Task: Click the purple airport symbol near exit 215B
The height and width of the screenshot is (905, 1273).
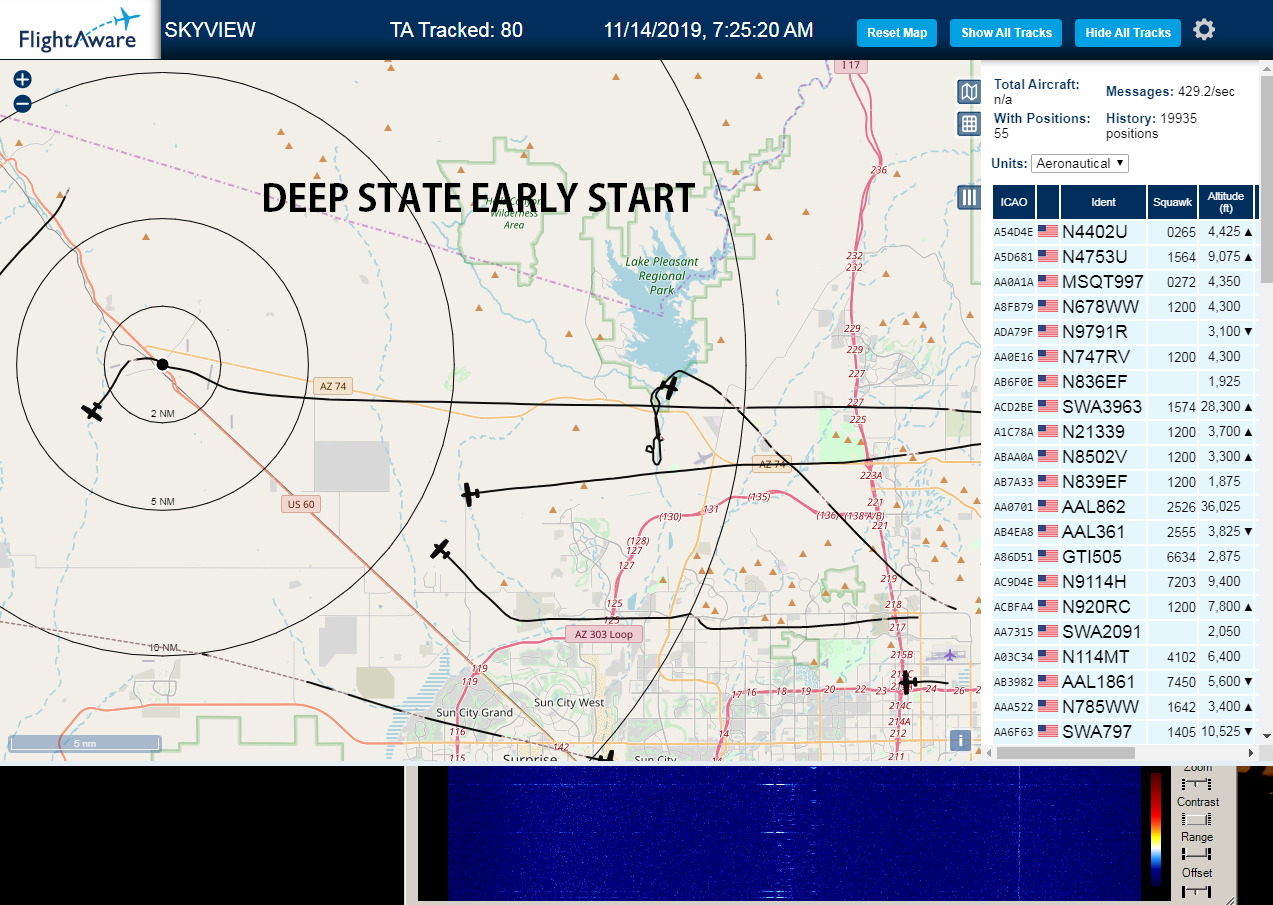Action: coord(948,655)
